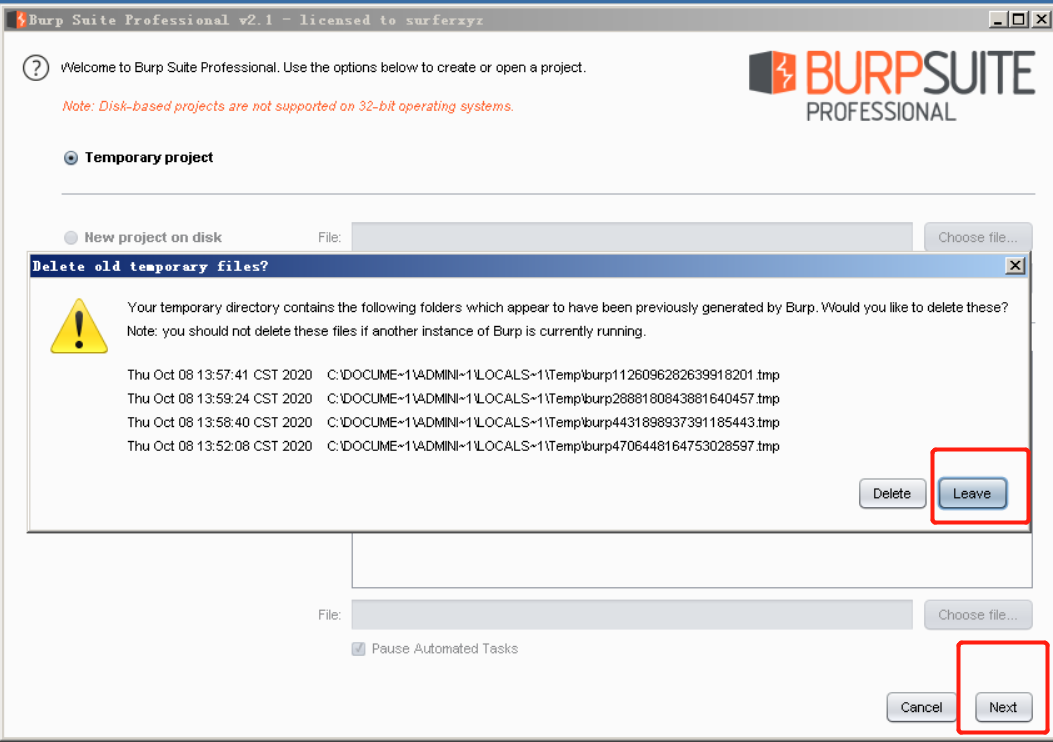Maximize the Burp Suite window
The image size is (1053, 742).
[1019, 19]
